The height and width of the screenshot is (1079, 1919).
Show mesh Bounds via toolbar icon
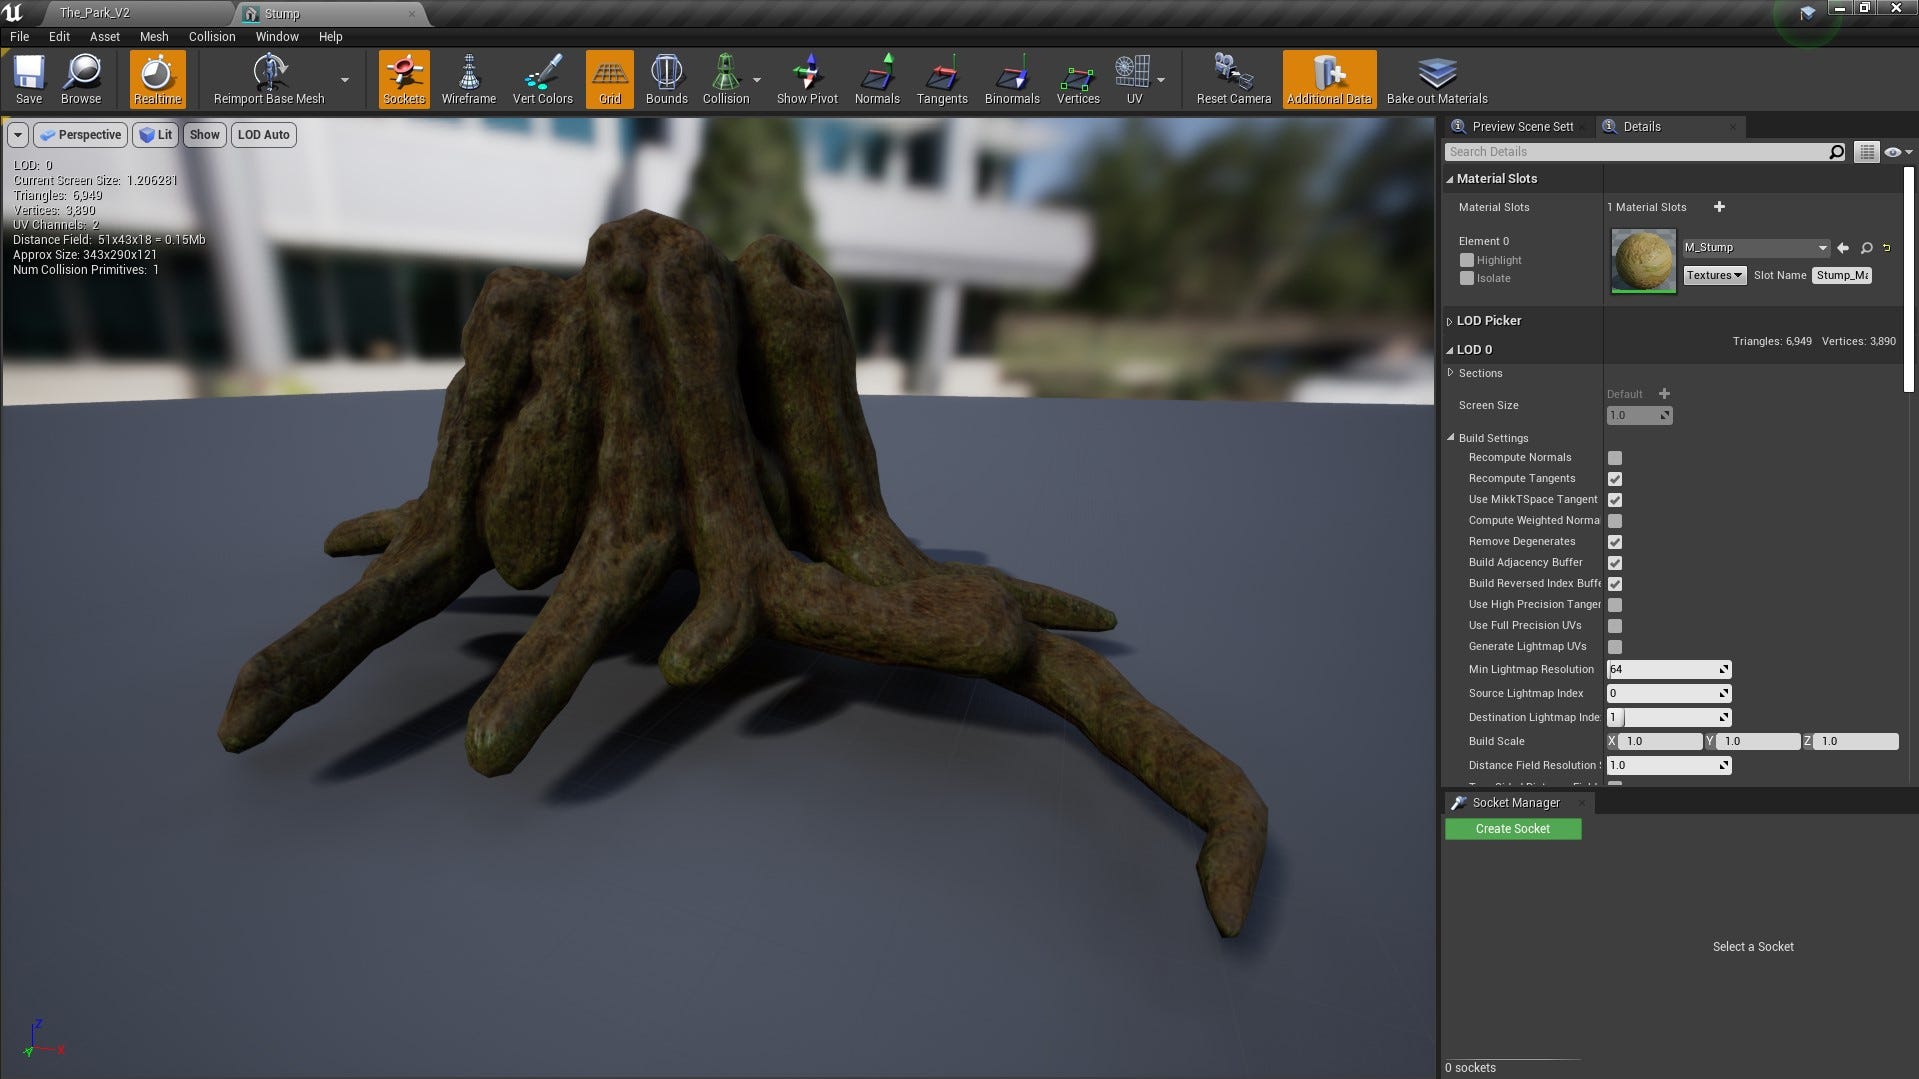(x=666, y=74)
